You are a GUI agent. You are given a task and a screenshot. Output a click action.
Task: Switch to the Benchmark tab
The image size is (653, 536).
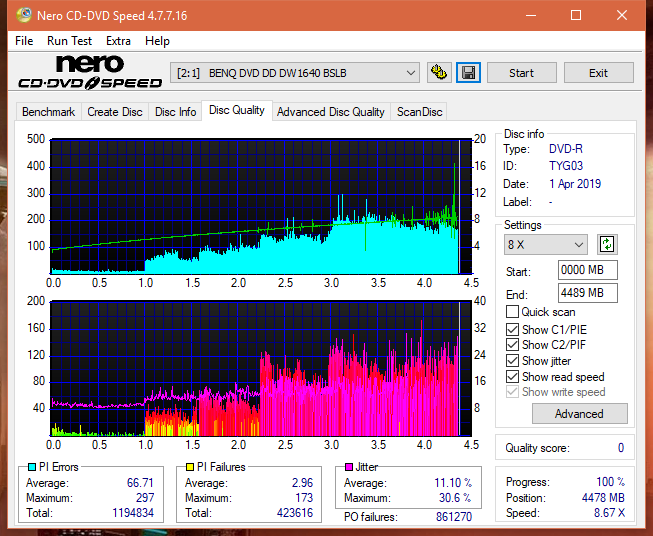[x=49, y=112]
